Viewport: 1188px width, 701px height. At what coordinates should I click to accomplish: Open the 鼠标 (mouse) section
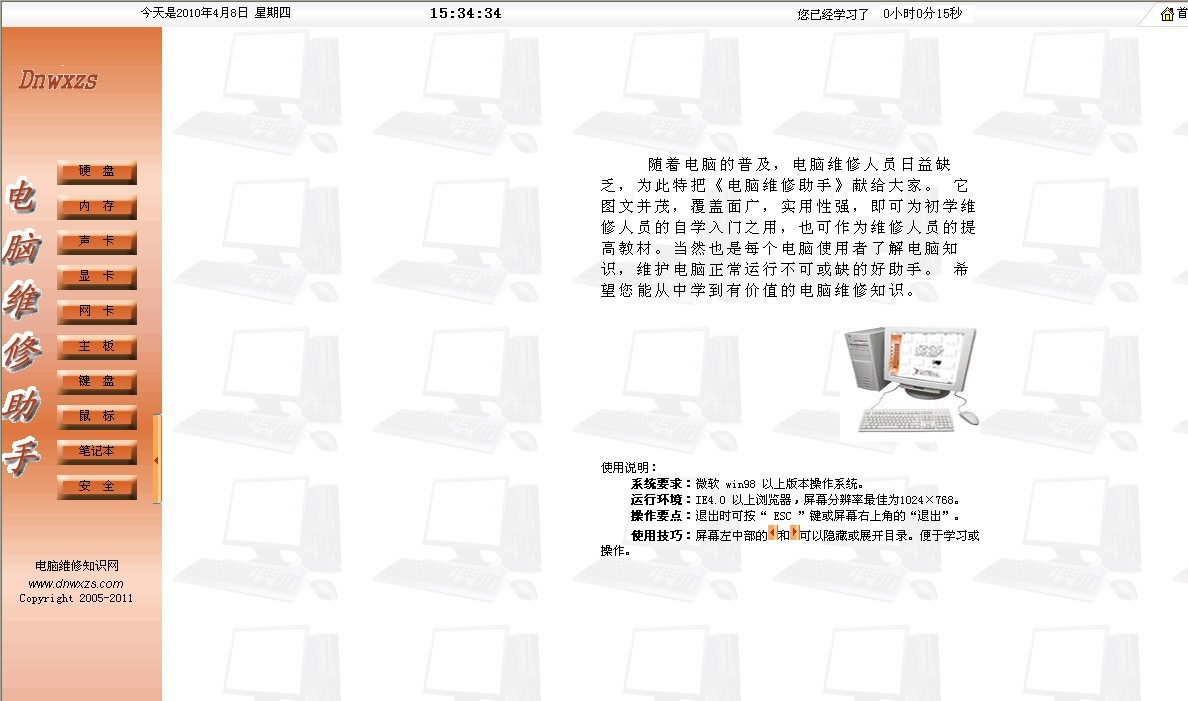(x=96, y=417)
